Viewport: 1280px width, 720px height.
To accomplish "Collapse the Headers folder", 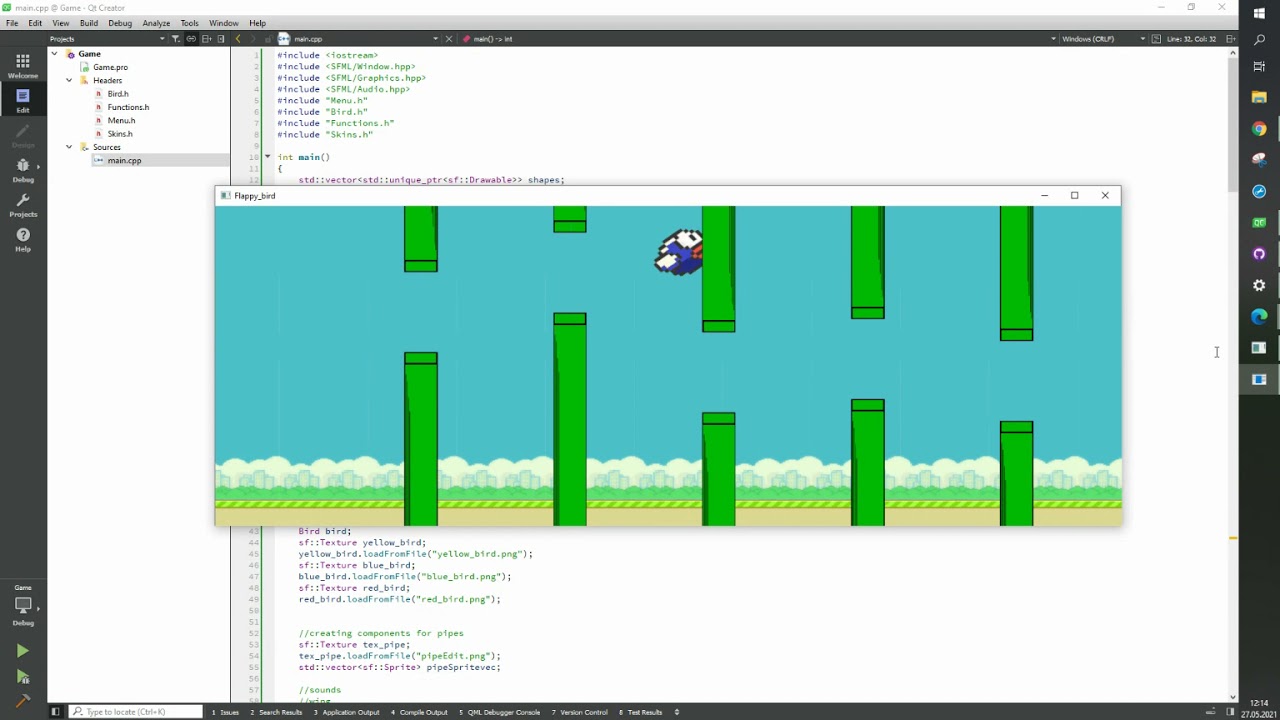I will (x=69, y=80).
